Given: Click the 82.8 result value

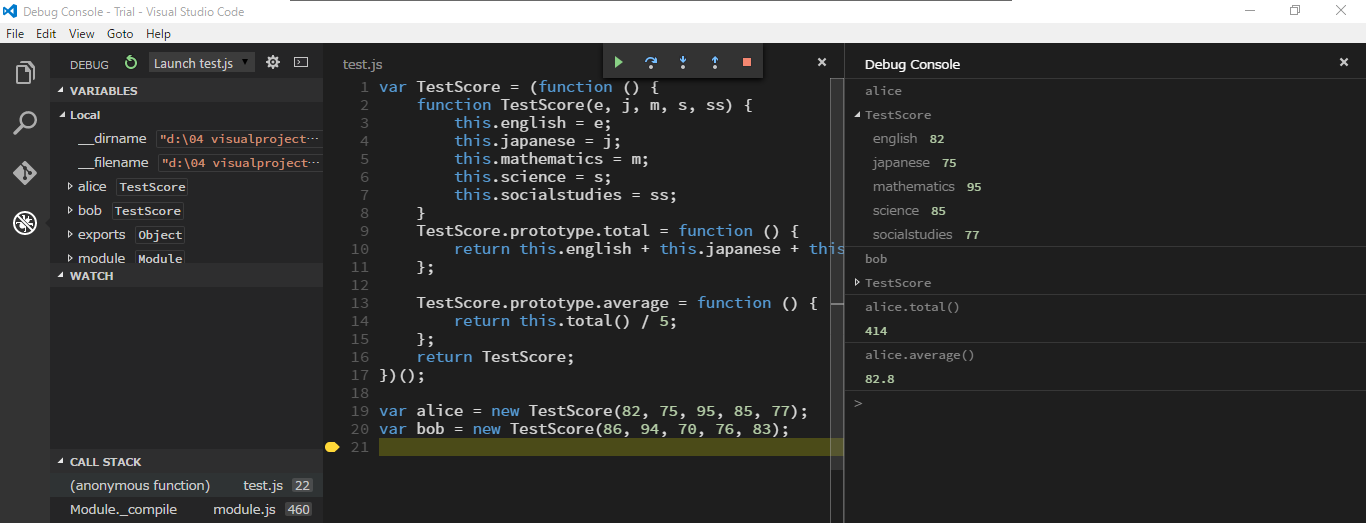Looking at the screenshot, I should pyautogui.click(x=880, y=379).
